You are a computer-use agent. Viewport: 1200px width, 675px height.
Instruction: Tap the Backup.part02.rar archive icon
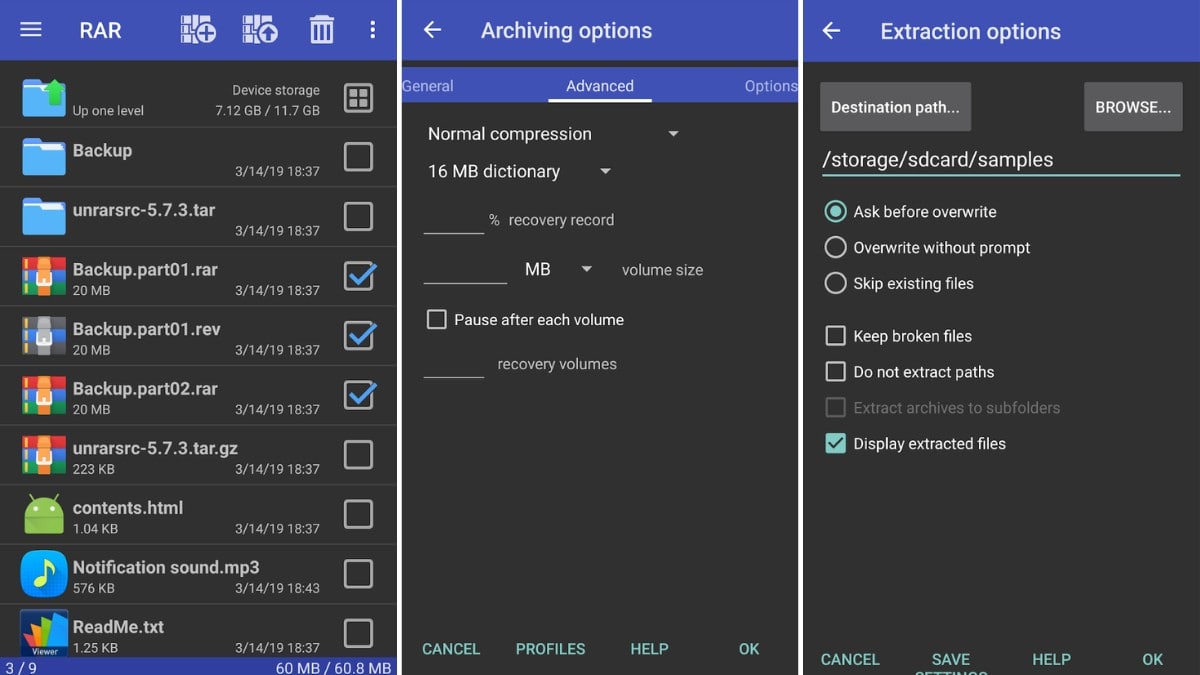pyautogui.click(x=44, y=395)
